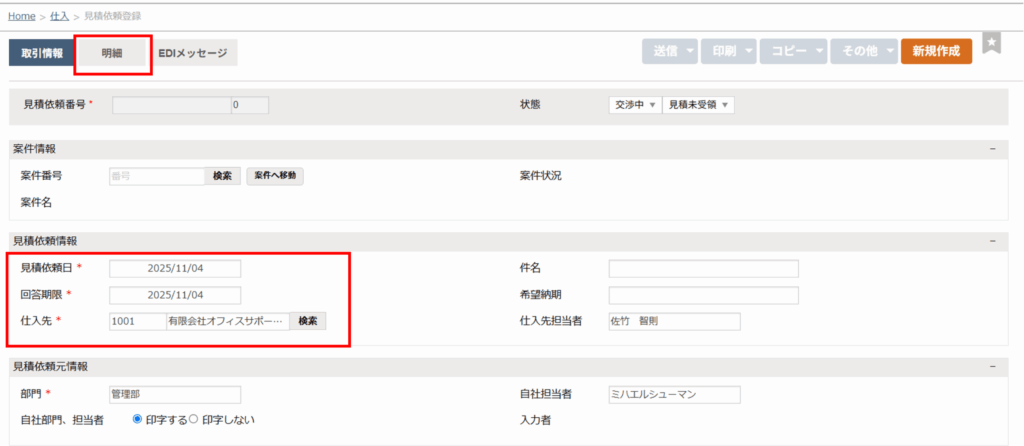Click the 案件へ移動 button
The width and height of the screenshot is (1024, 446).
(x=275, y=176)
